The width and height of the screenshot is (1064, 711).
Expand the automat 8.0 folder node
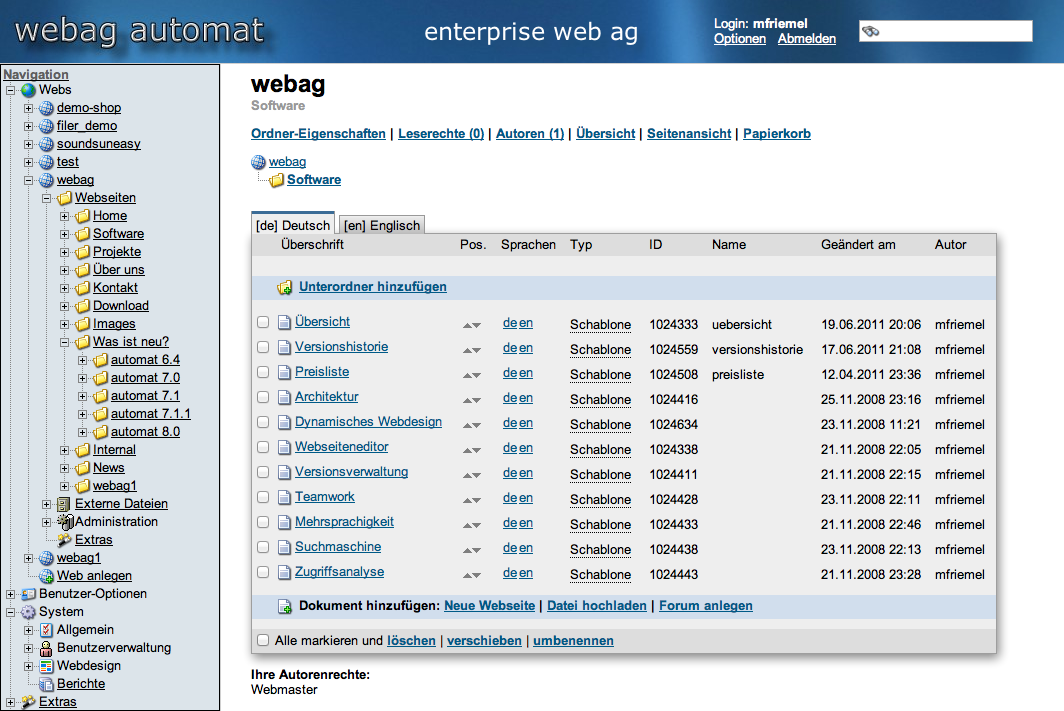pos(83,432)
